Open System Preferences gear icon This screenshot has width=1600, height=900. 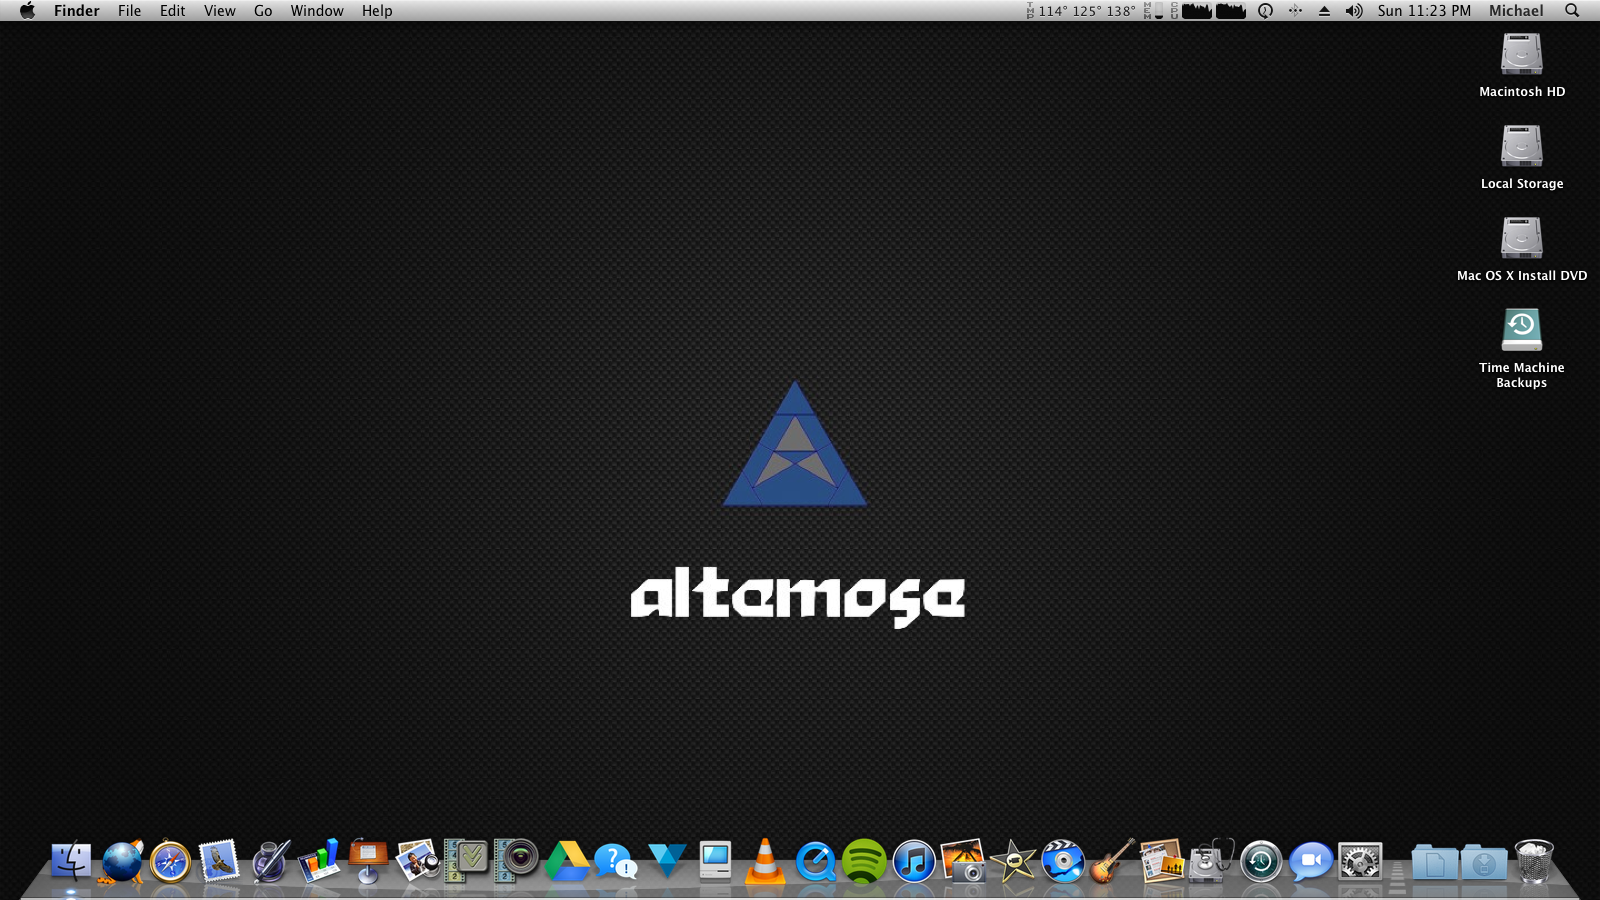1360,861
